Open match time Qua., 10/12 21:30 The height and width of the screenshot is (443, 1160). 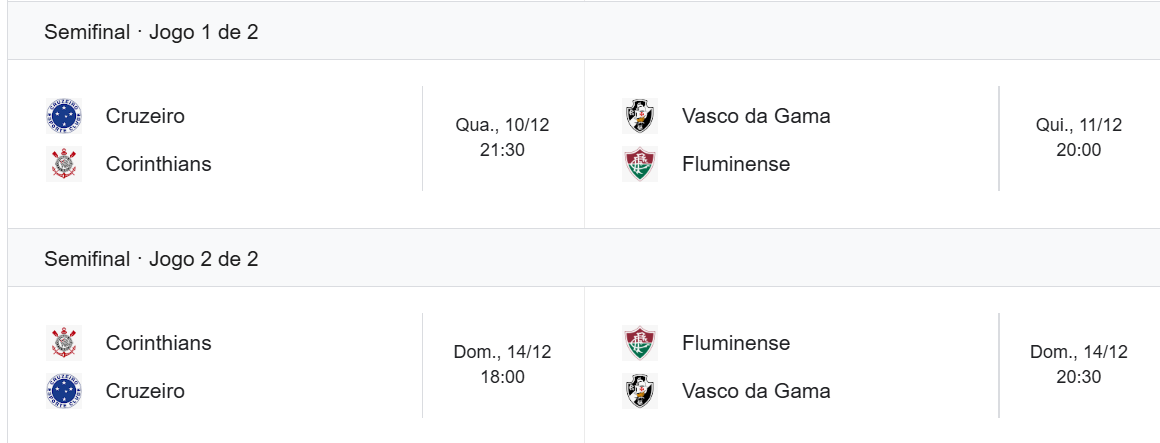502,138
